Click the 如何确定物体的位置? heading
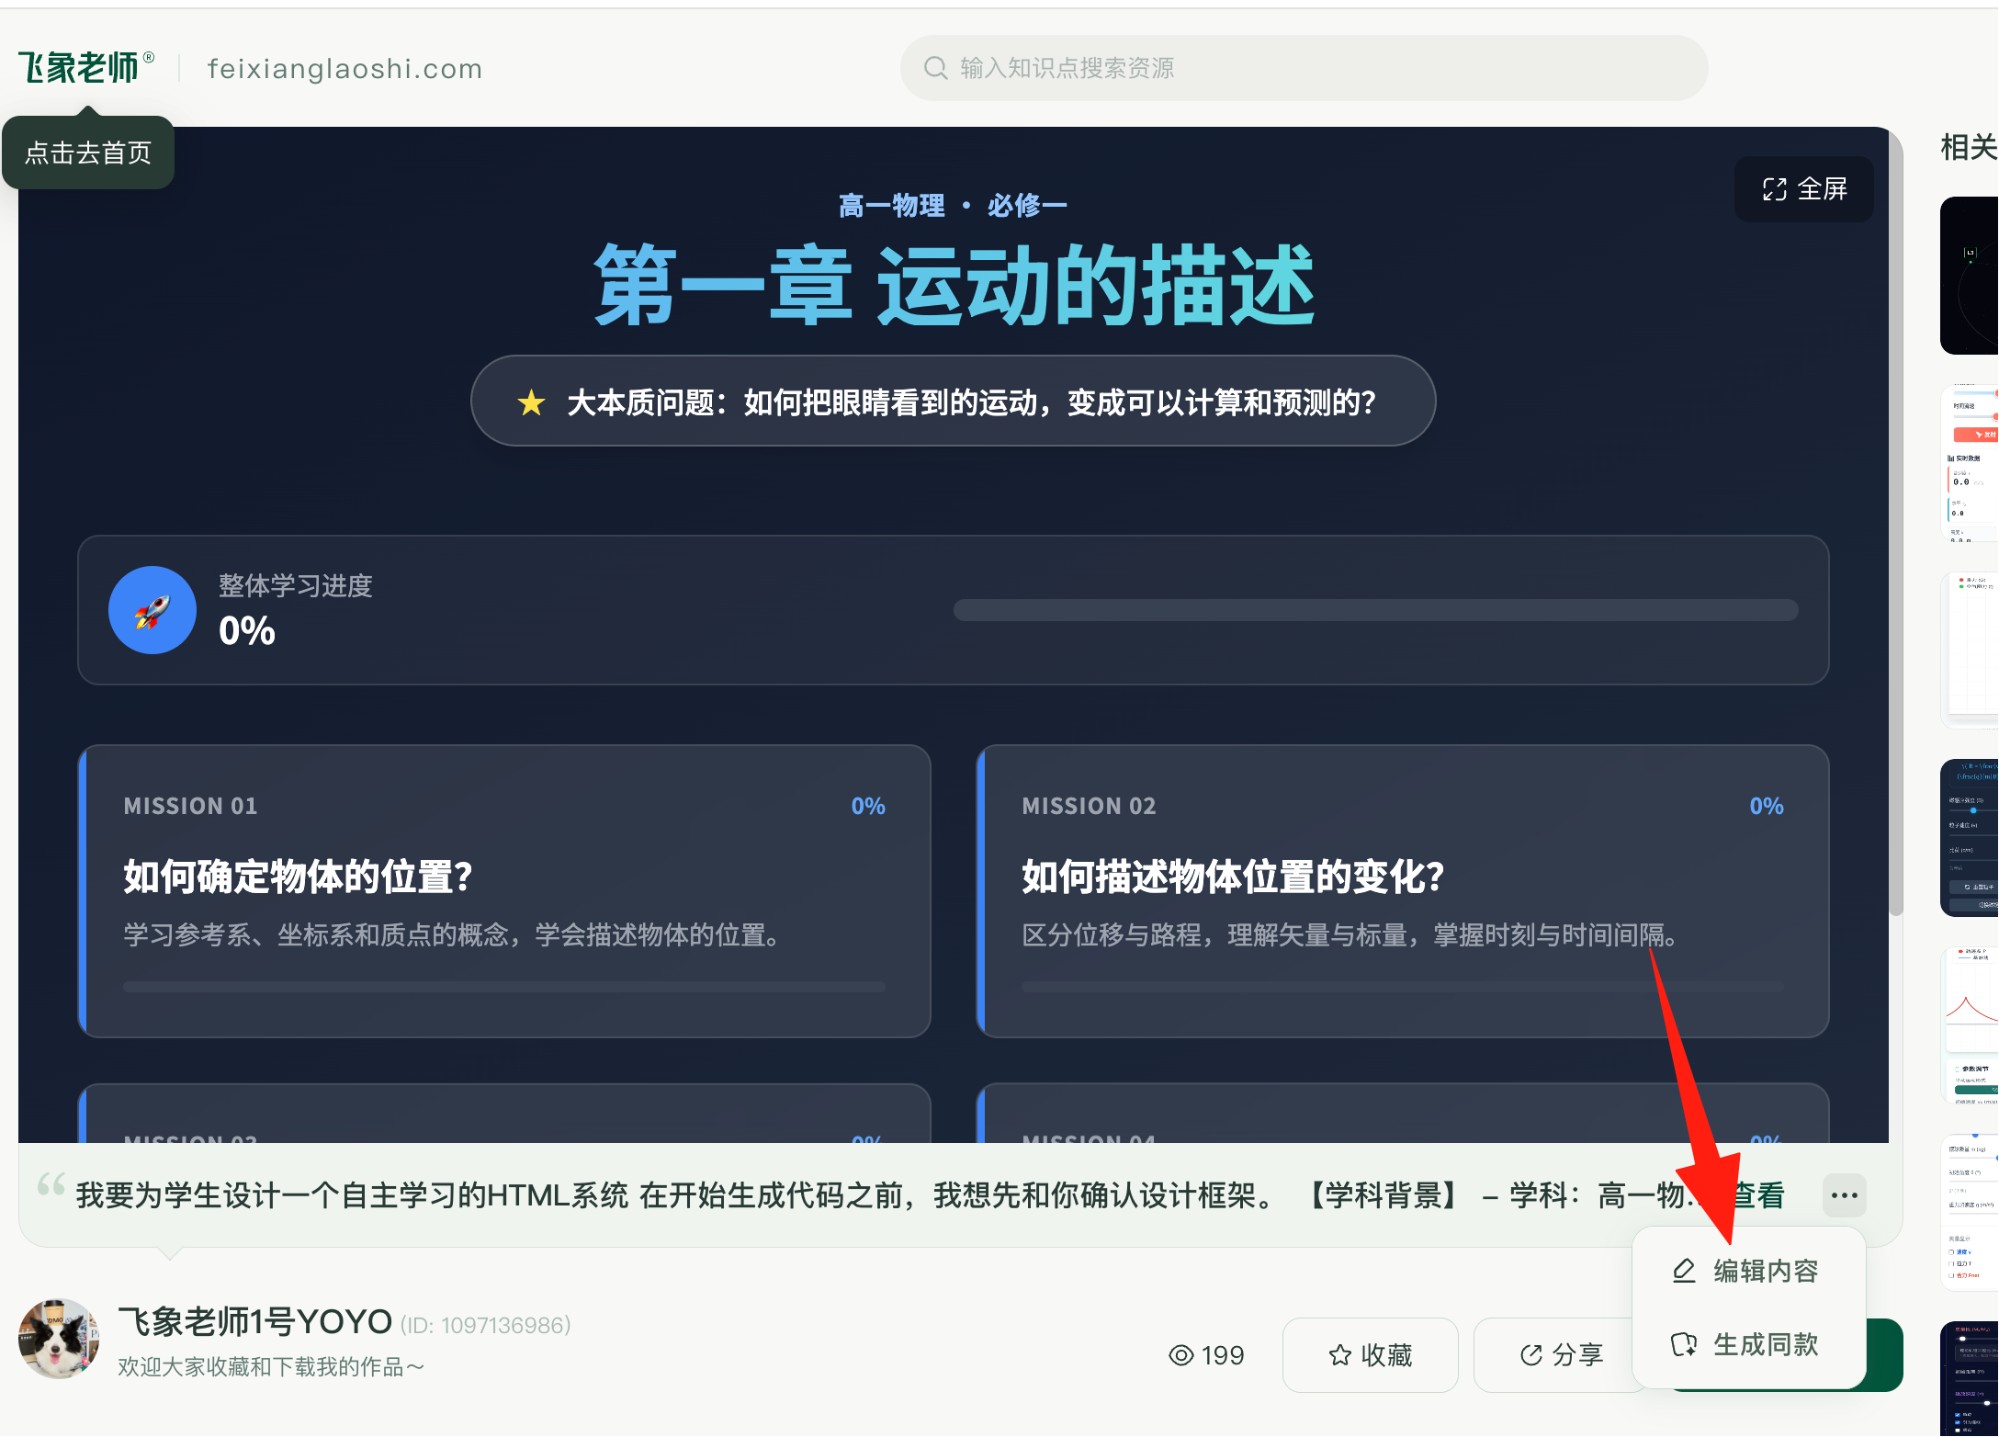 coord(298,877)
